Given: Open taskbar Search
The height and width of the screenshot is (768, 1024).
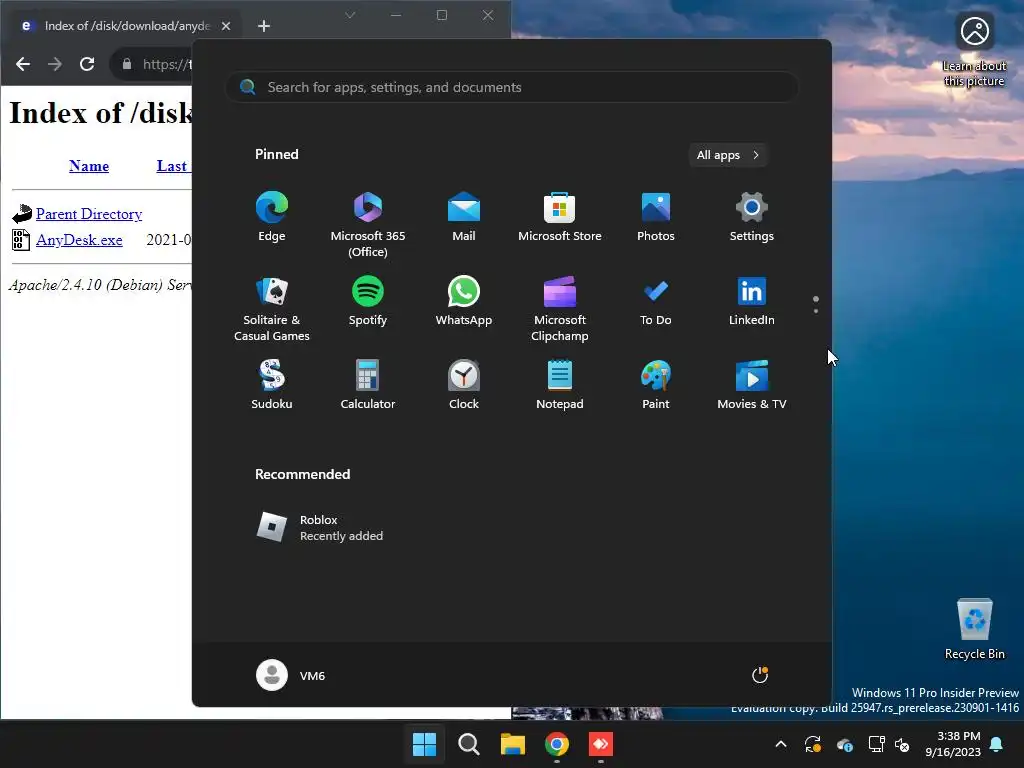Looking at the screenshot, I should pyautogui.click(x=468, y=744).
